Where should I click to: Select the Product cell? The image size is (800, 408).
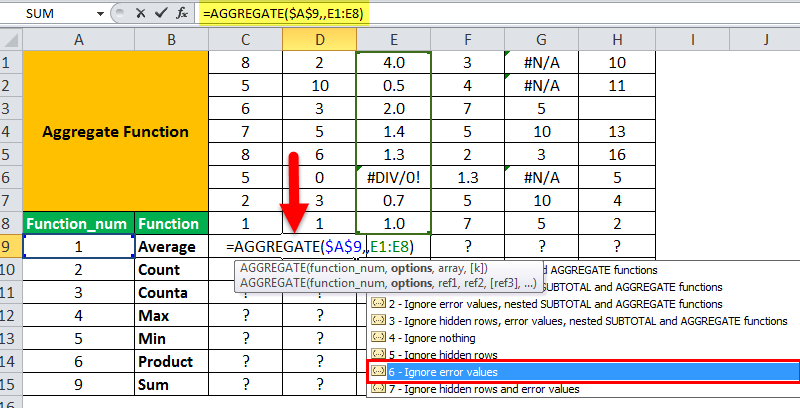(171, 361)
